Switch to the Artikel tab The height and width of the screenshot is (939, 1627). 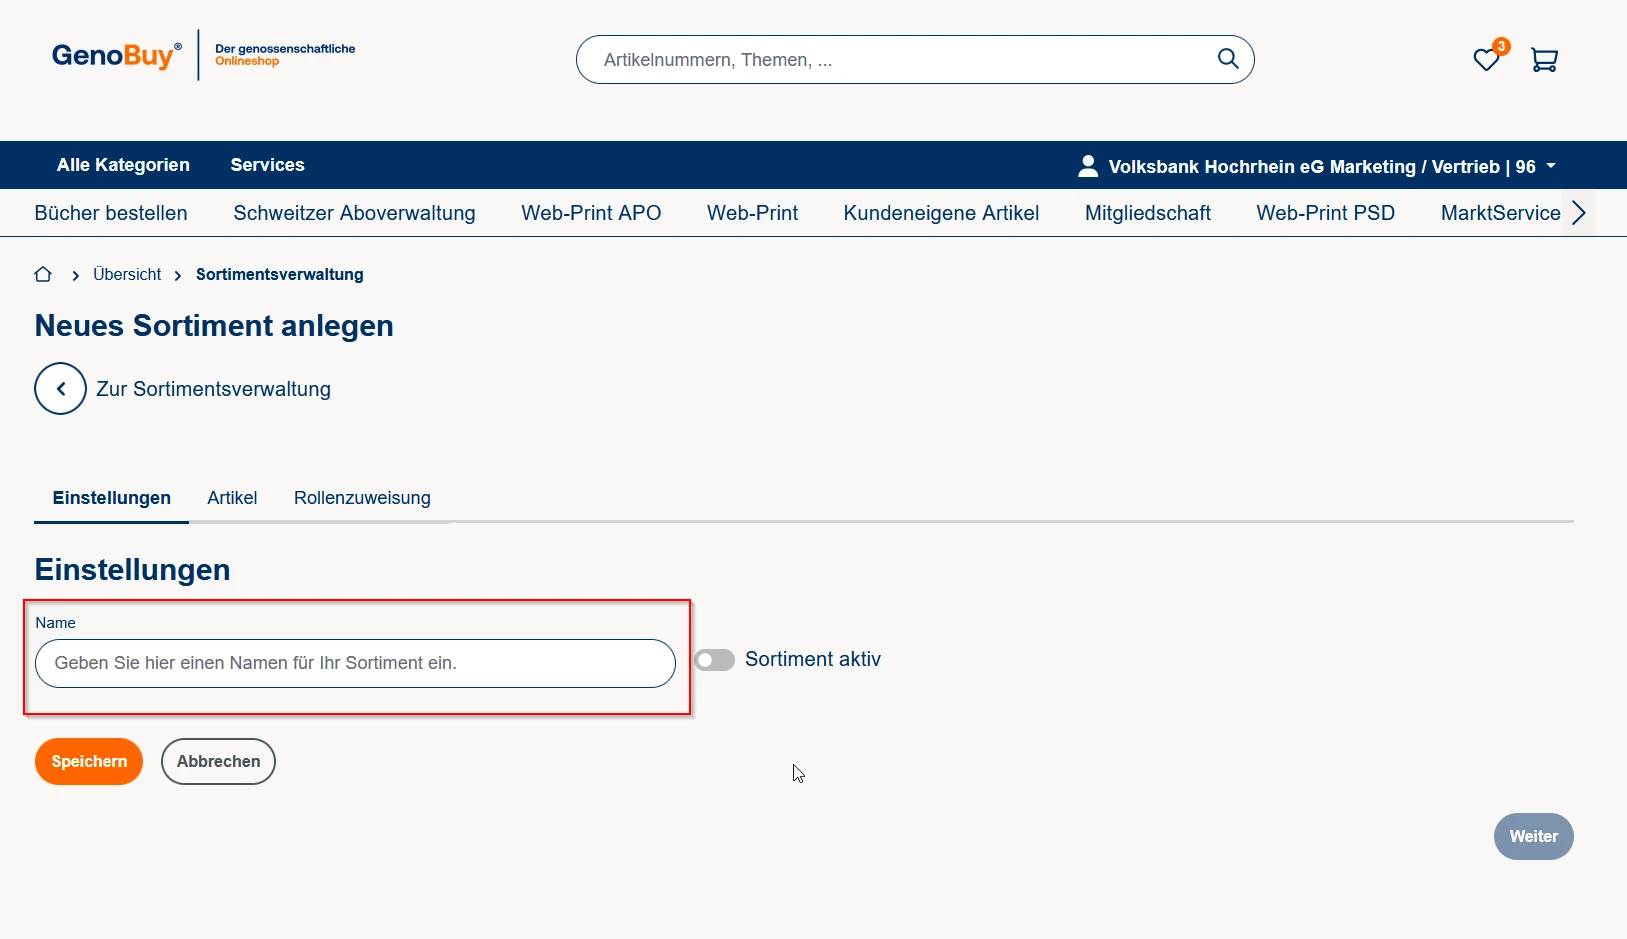pos(232,498)
